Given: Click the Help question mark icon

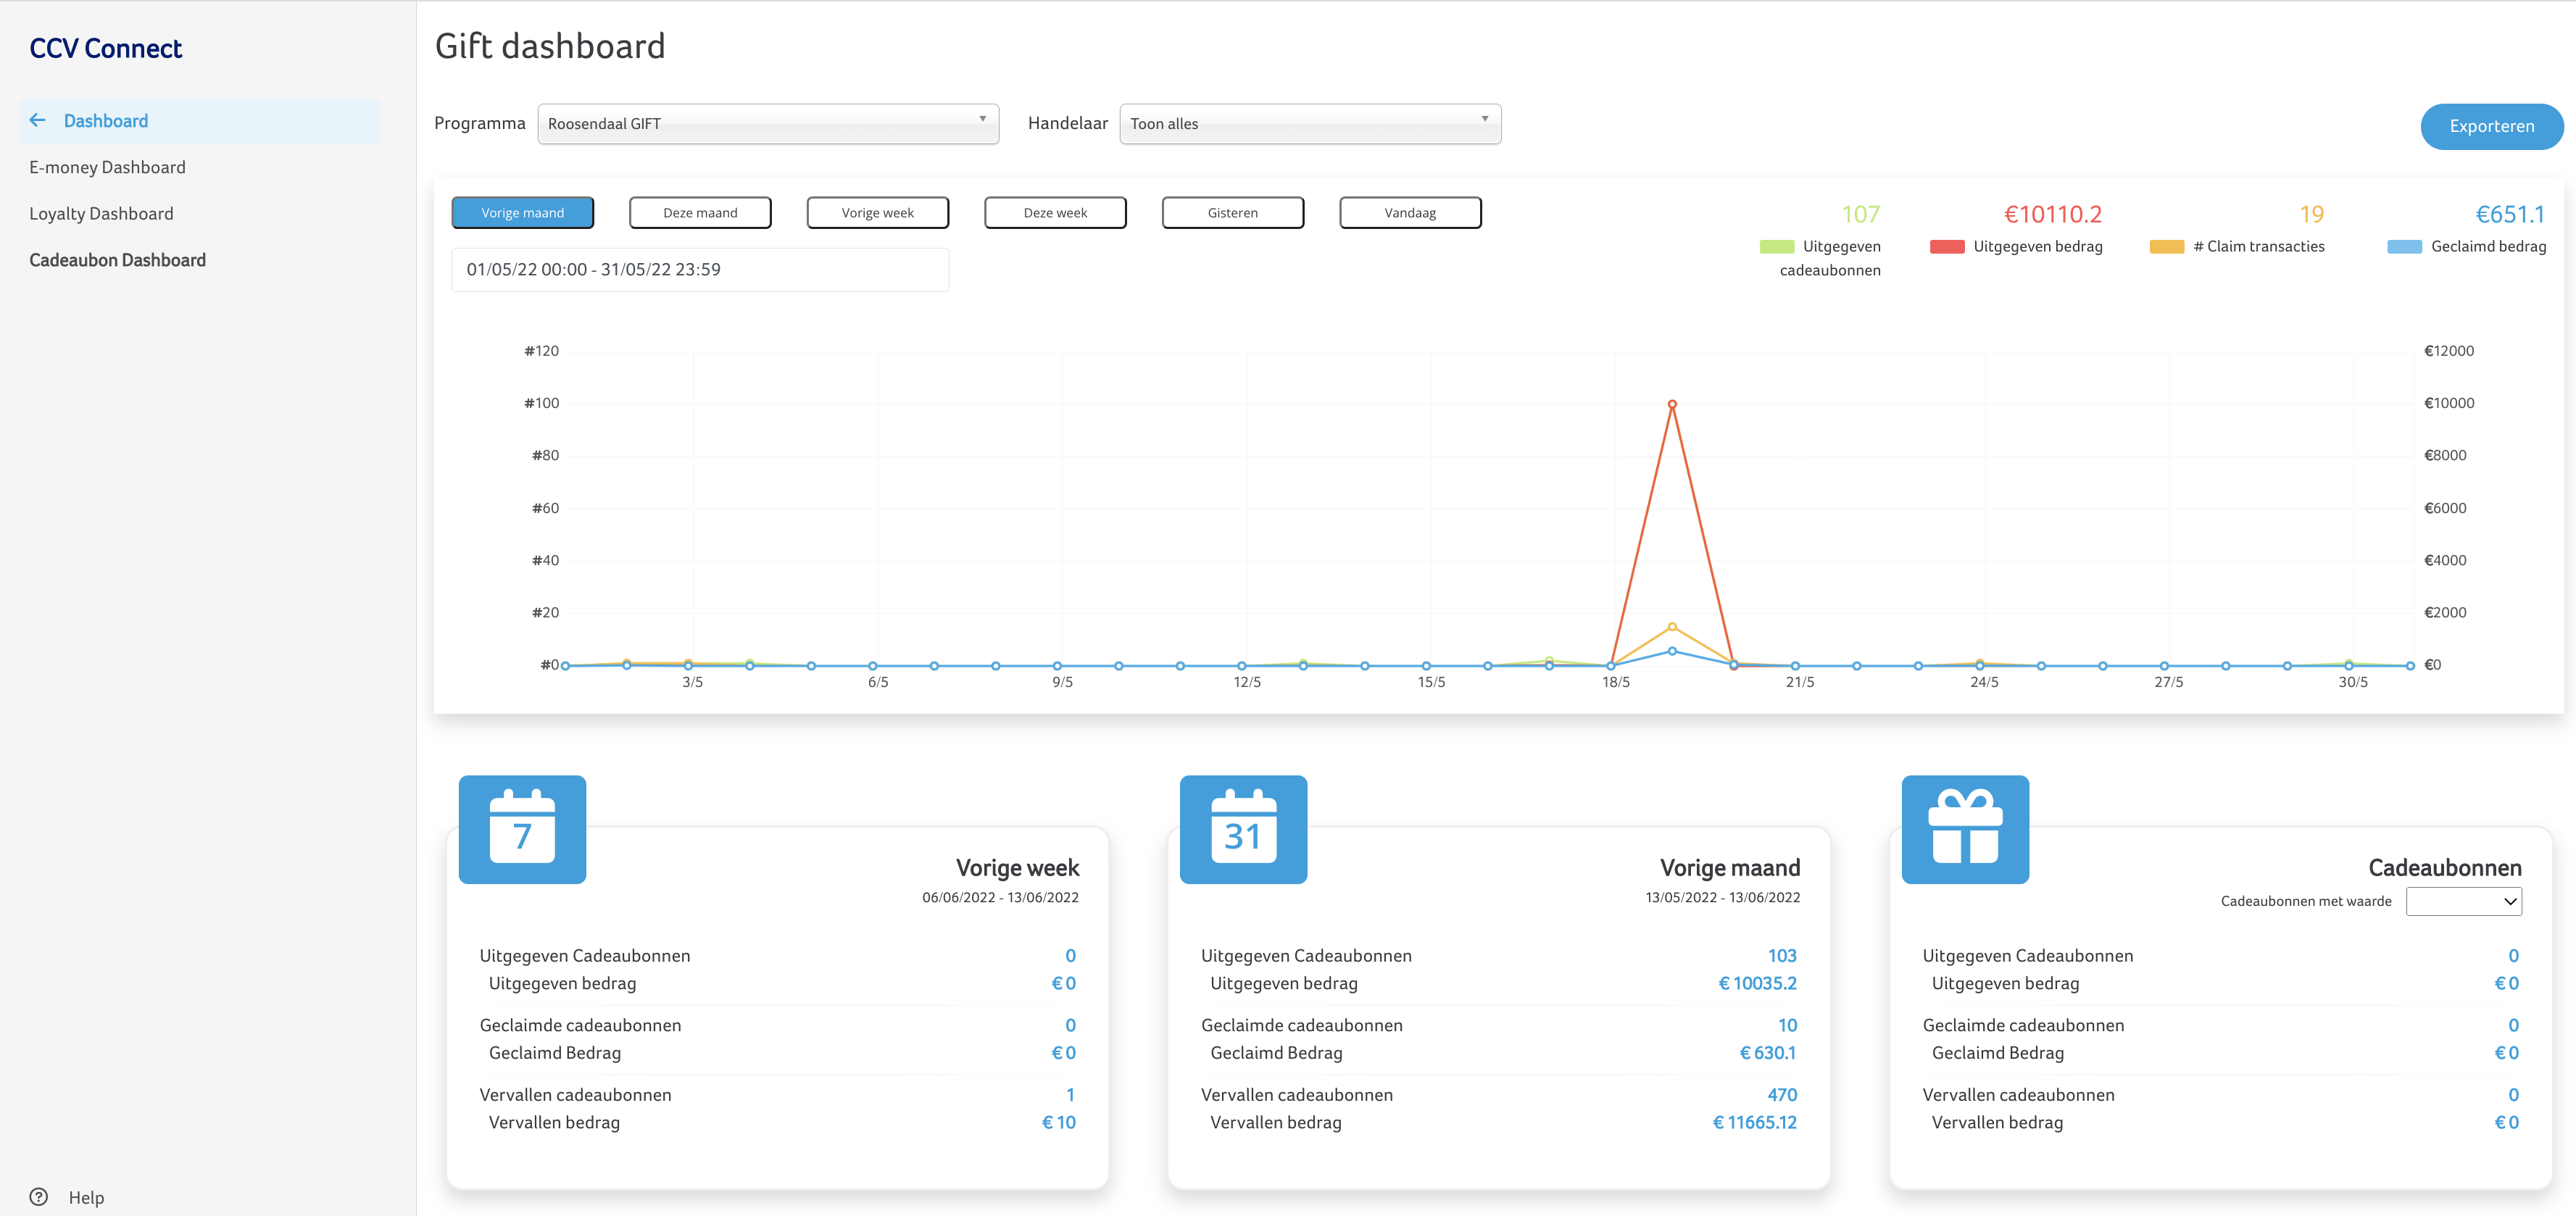Looking at the screenshot, I should (39, 1196).
